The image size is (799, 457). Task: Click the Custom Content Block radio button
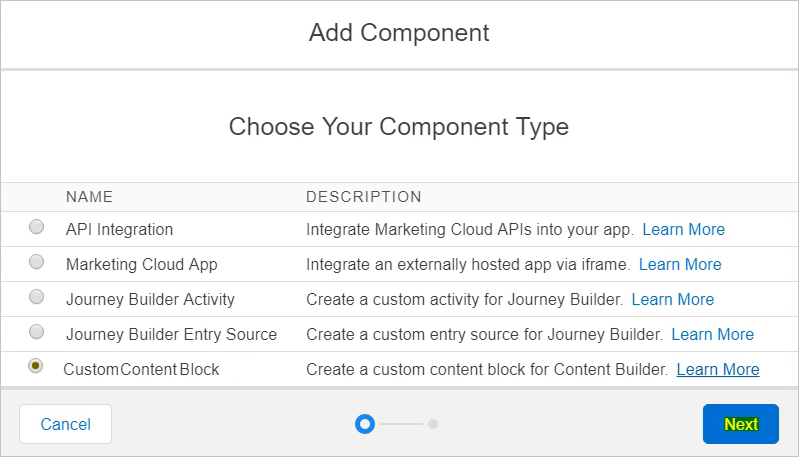click(36, 366)
